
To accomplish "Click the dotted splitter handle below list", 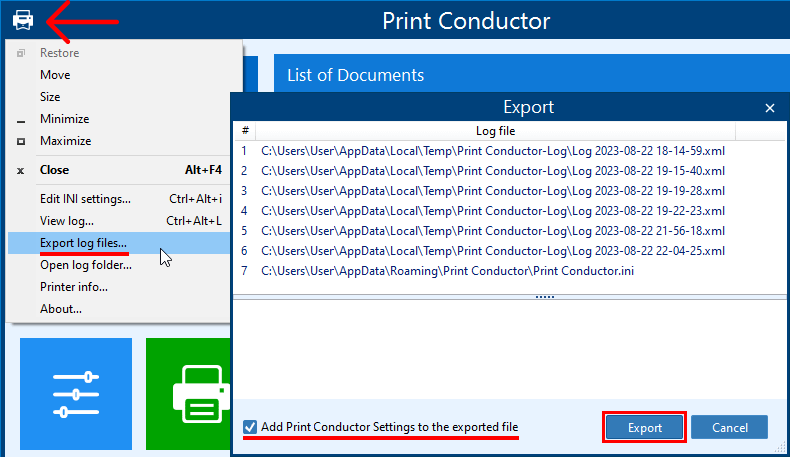I will tap(545, 297).
